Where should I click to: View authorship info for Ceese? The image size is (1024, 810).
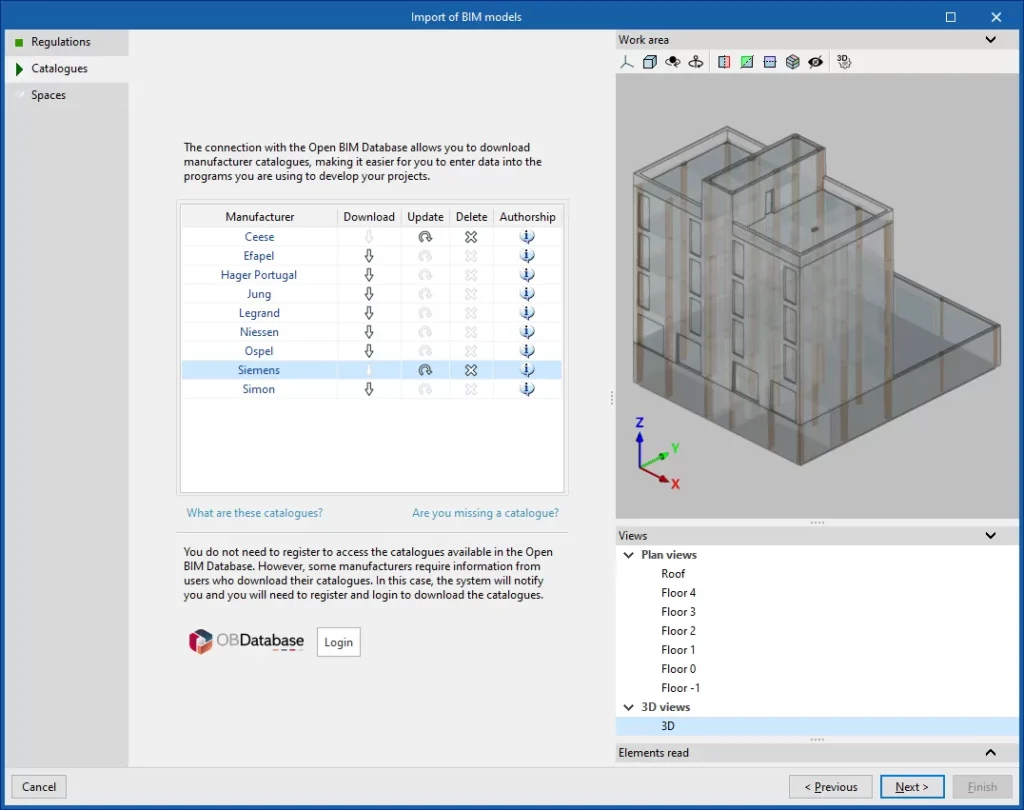pyautogui.click(x=527, y=236)
